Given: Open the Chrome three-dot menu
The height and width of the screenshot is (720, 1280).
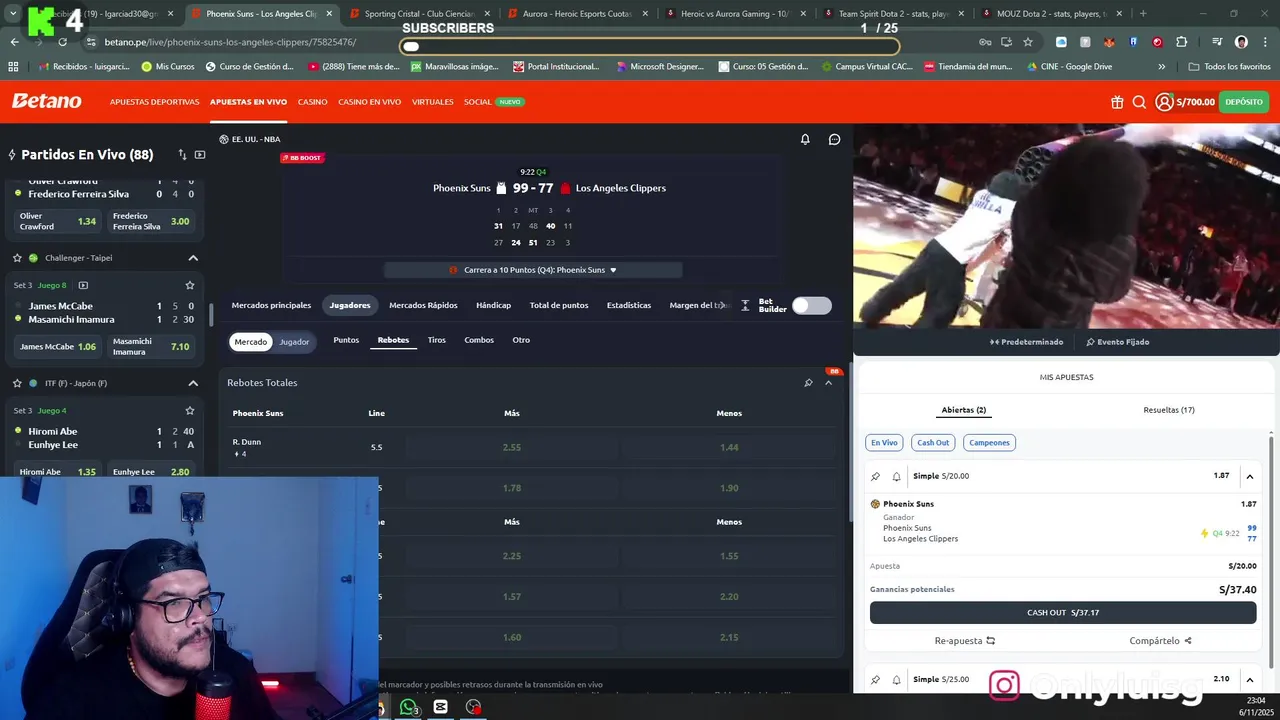Looking at the screenshot, I should tap(1265, 42).
